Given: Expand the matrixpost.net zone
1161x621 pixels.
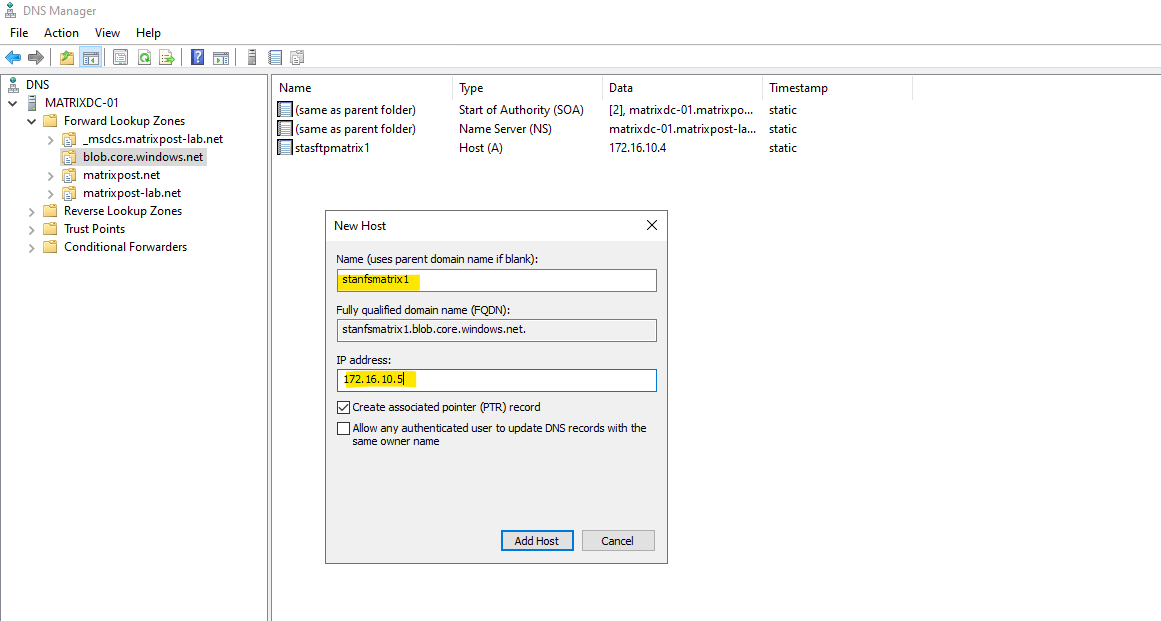Looking at the screenshot, I should 50,175.
